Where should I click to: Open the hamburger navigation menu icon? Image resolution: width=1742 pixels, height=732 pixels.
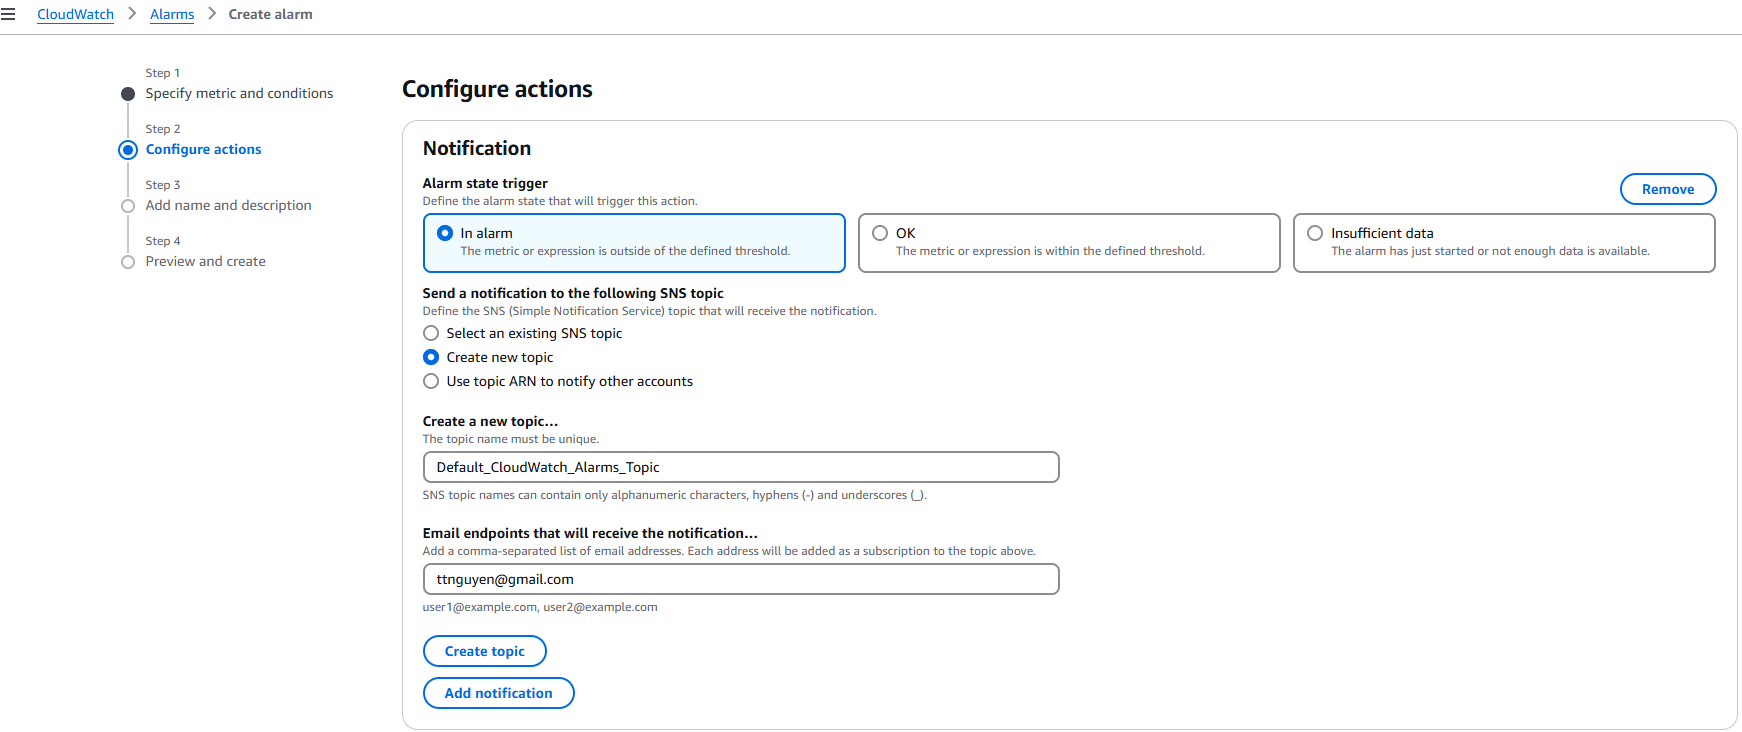[x=8, y=14]
